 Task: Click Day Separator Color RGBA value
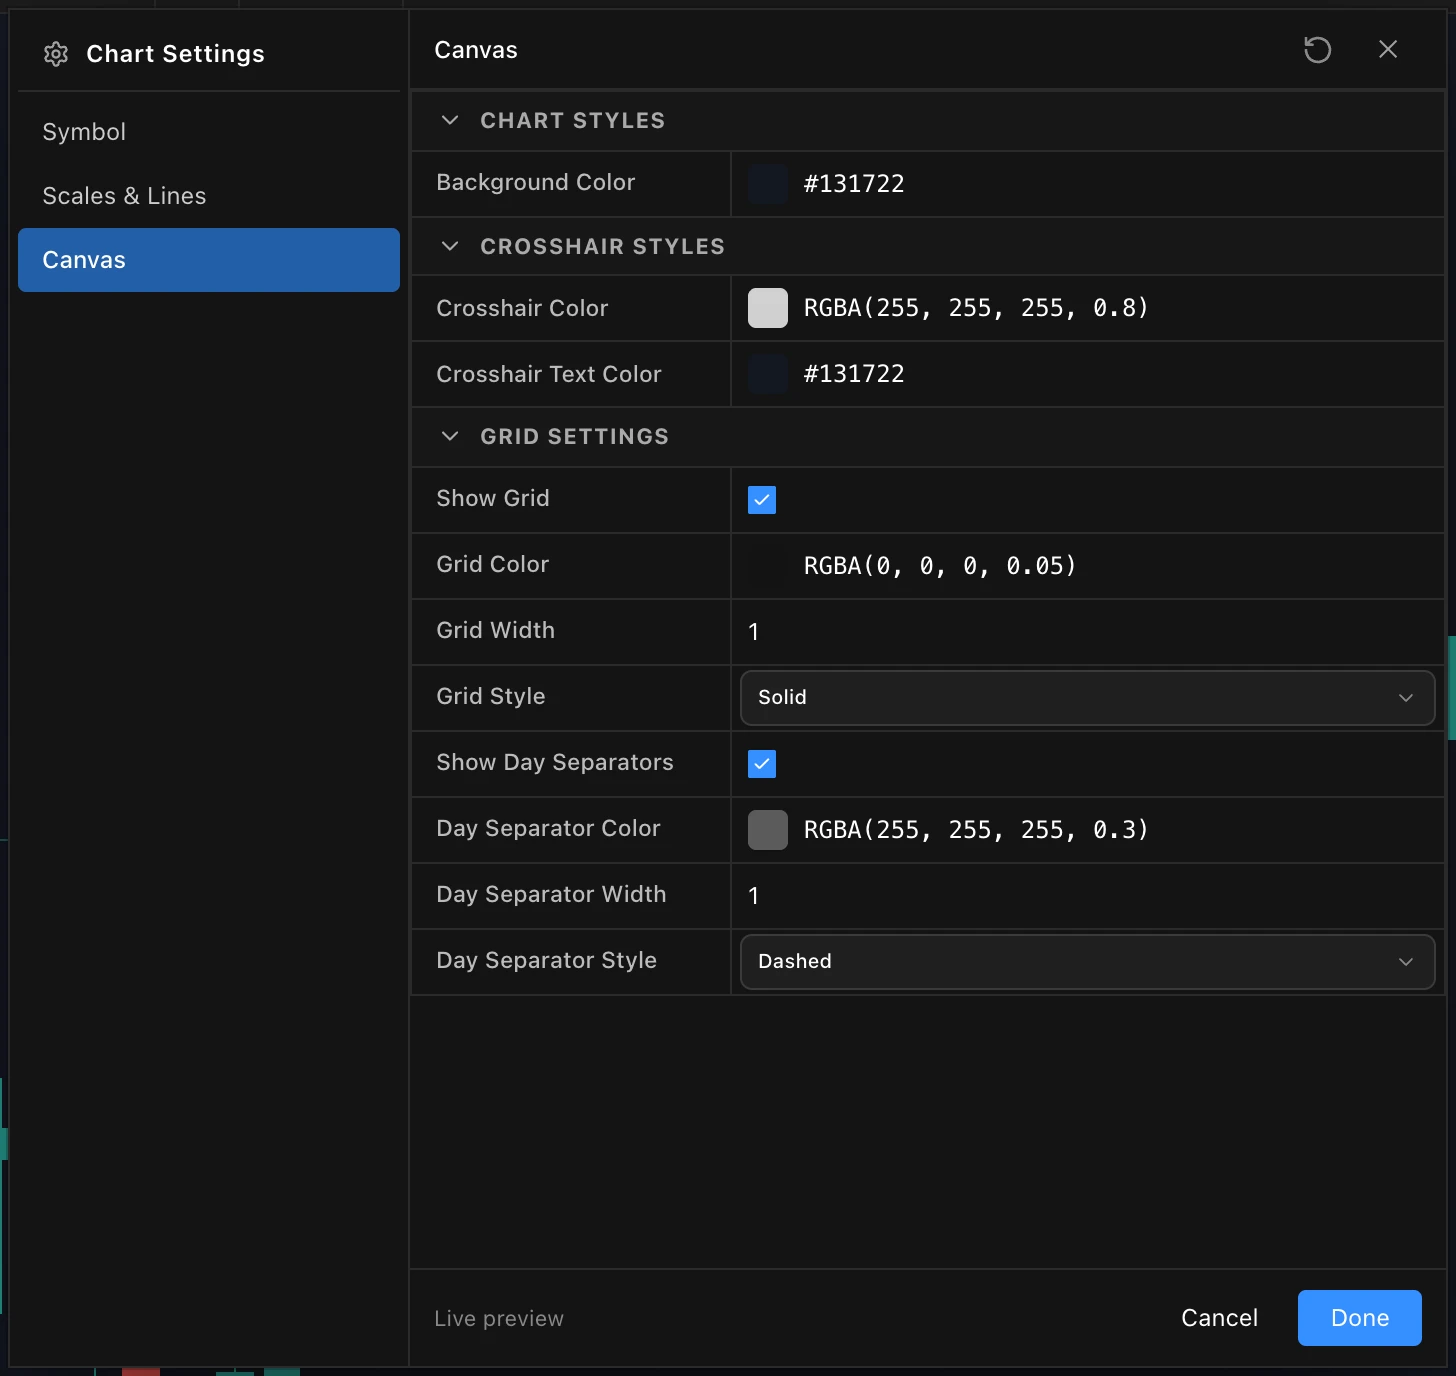click(x=976, y=830)
